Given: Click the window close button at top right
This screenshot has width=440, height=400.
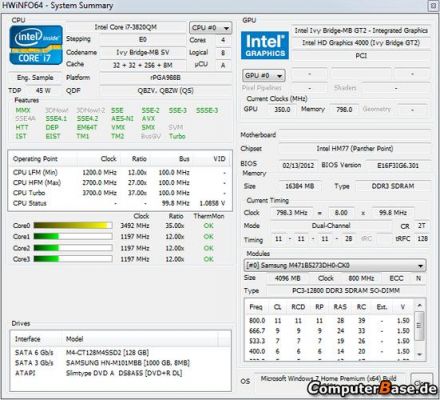Looking at the screenshot, I should pos(433,6).
